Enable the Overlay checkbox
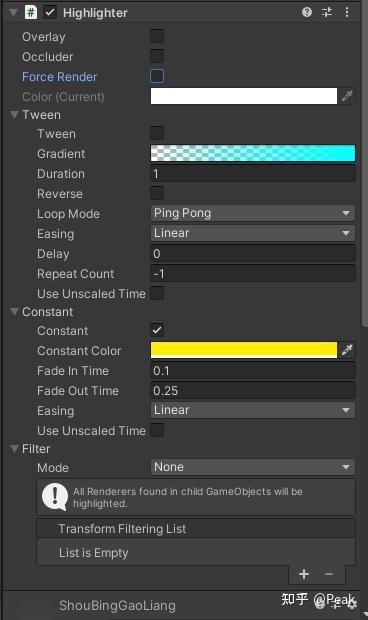Viewport: 368px width, 620px height. click(x=157, y=36)
